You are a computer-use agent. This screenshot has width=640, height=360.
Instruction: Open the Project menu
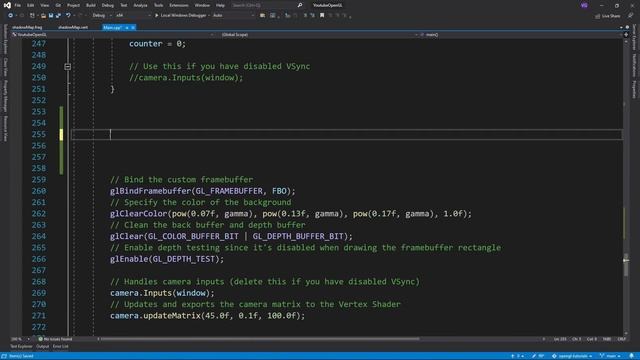[73, 5]
